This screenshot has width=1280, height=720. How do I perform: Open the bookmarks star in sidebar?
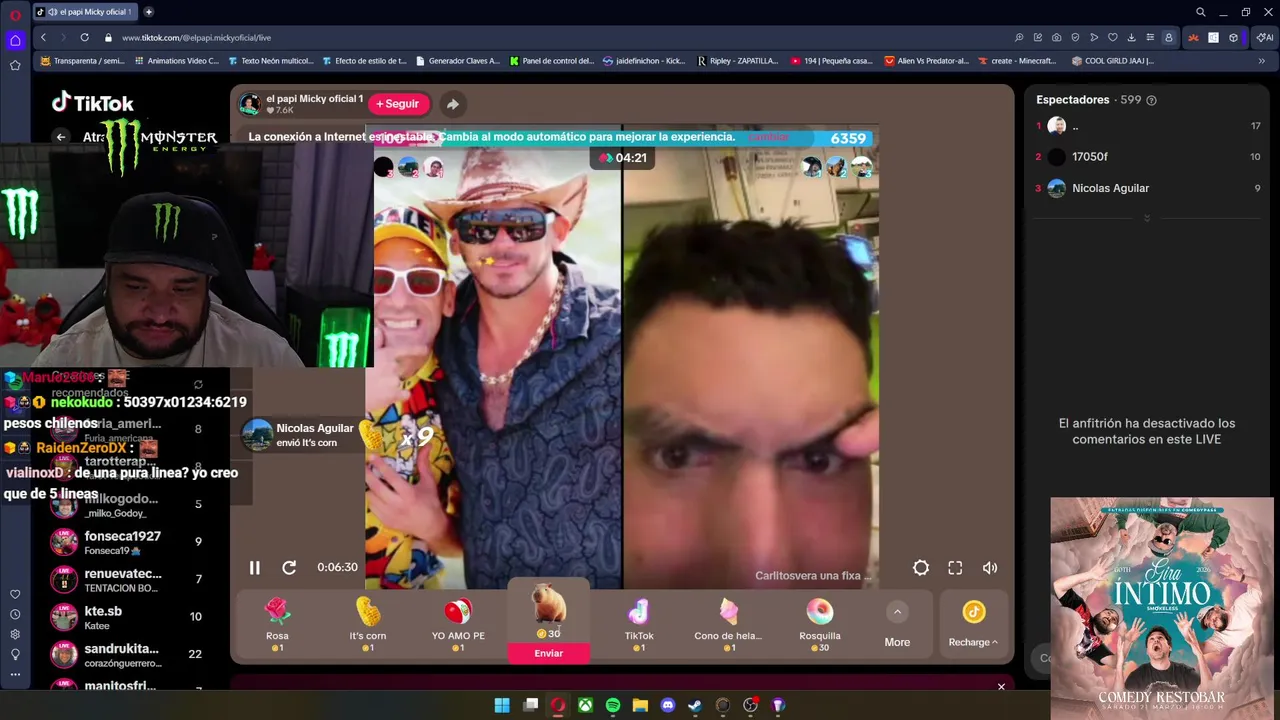point(15,65)
